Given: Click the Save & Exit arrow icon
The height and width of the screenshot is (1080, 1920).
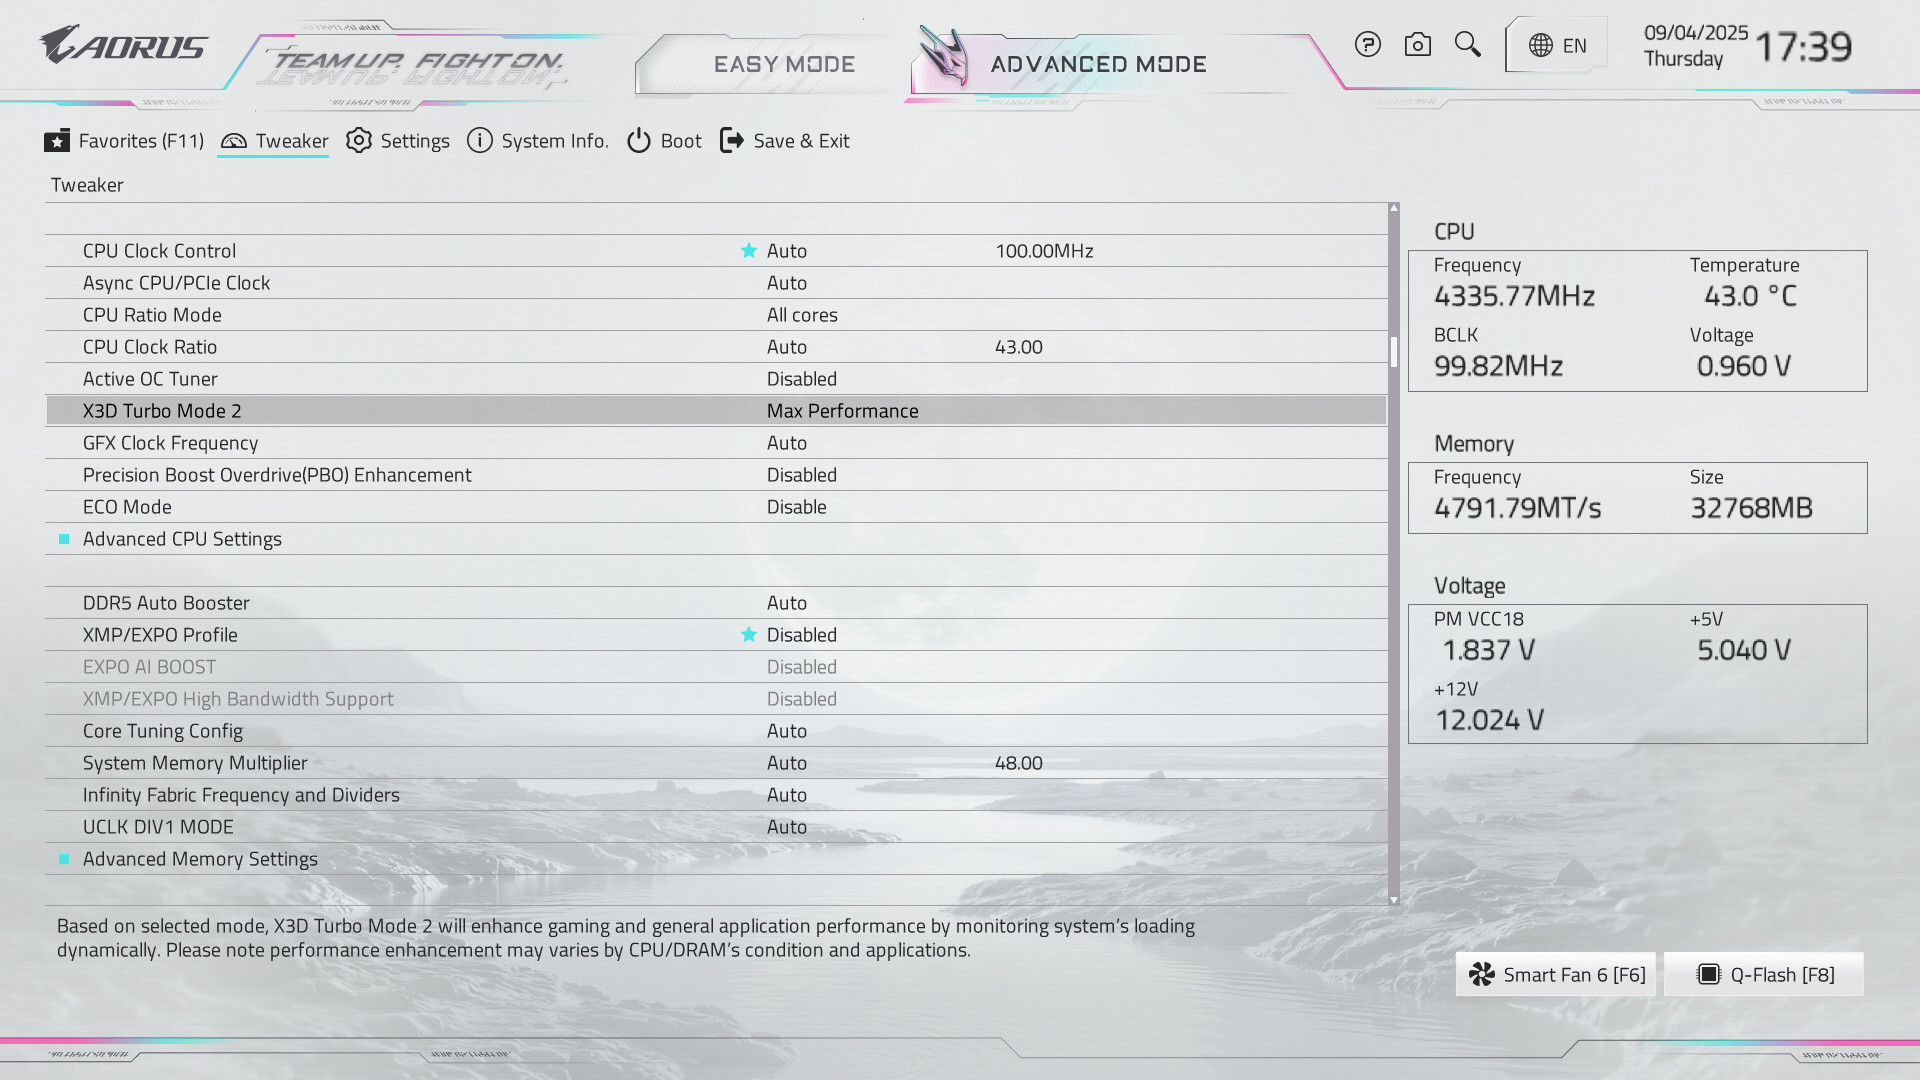Looking at the screenshot, I should point(732,141).
